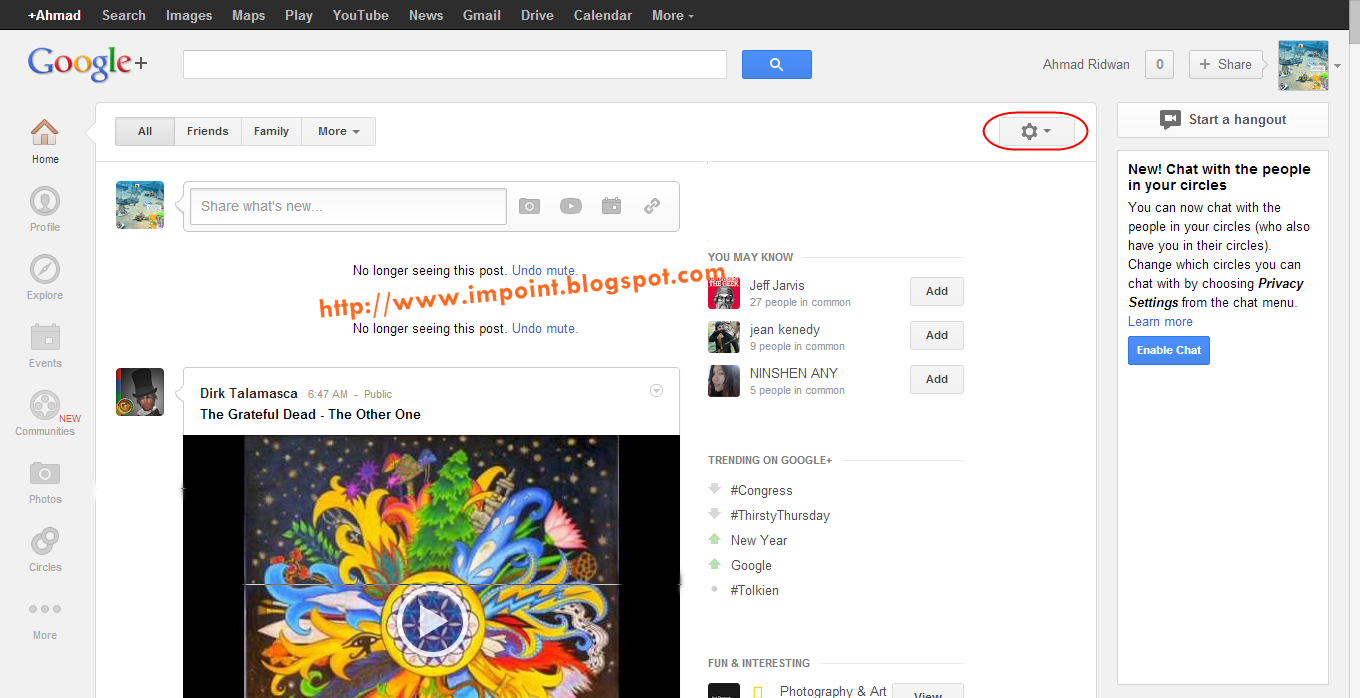The width and height of the screenshot is (1360, 698).
Task: Open Drive in the top bar
Action: [x=537, y=15]
